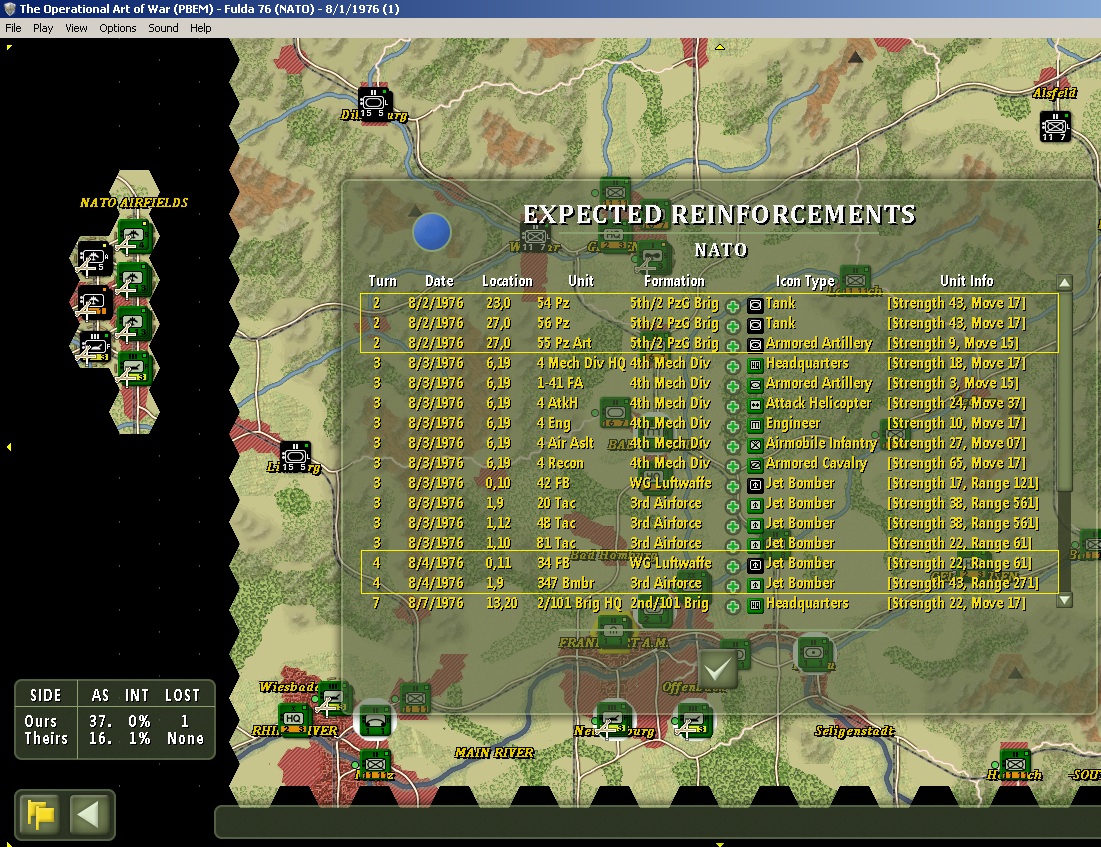The image size is (1101, 847).
Task: Open the Sound menu
Action: (x=163, y=28)
